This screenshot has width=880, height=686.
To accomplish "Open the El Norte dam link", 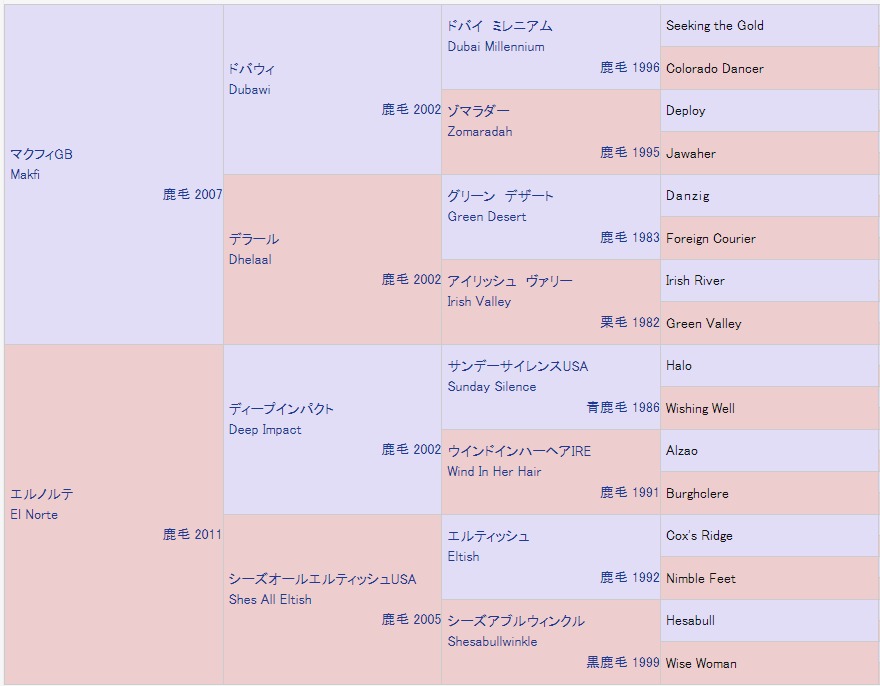I will click(x=34, y=515).
